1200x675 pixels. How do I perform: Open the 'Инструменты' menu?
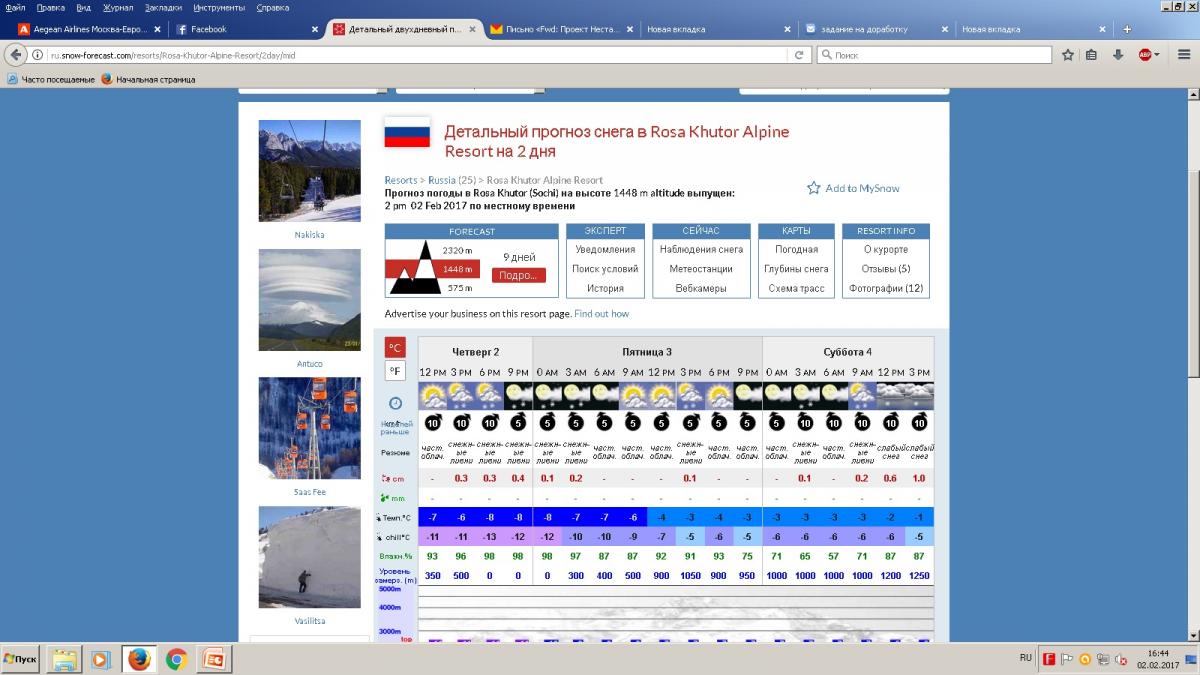(x=220, y=7)
